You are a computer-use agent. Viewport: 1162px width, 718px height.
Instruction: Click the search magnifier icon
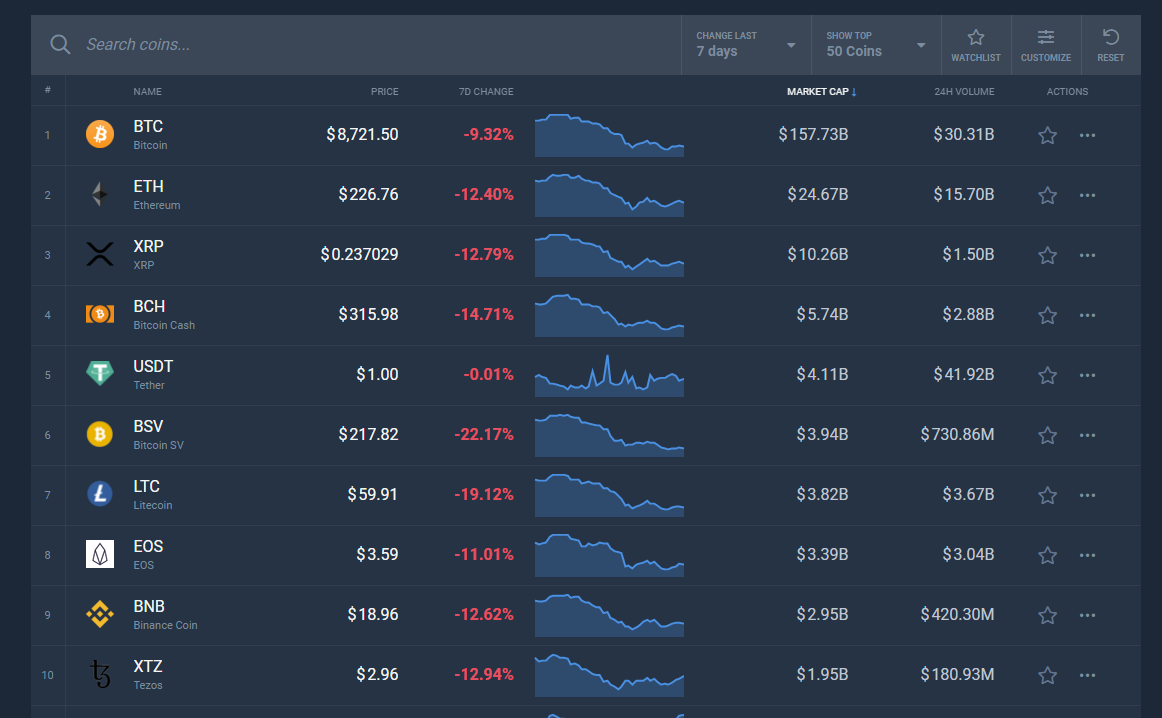(x=60, y=44)
